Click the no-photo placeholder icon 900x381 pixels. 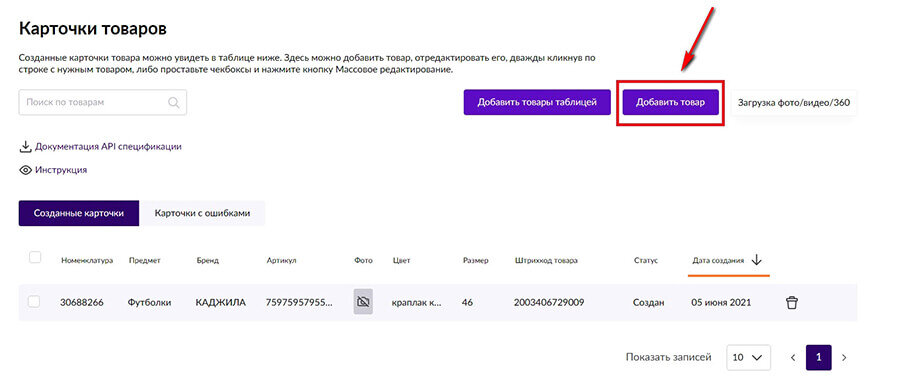tap(363, 302)
